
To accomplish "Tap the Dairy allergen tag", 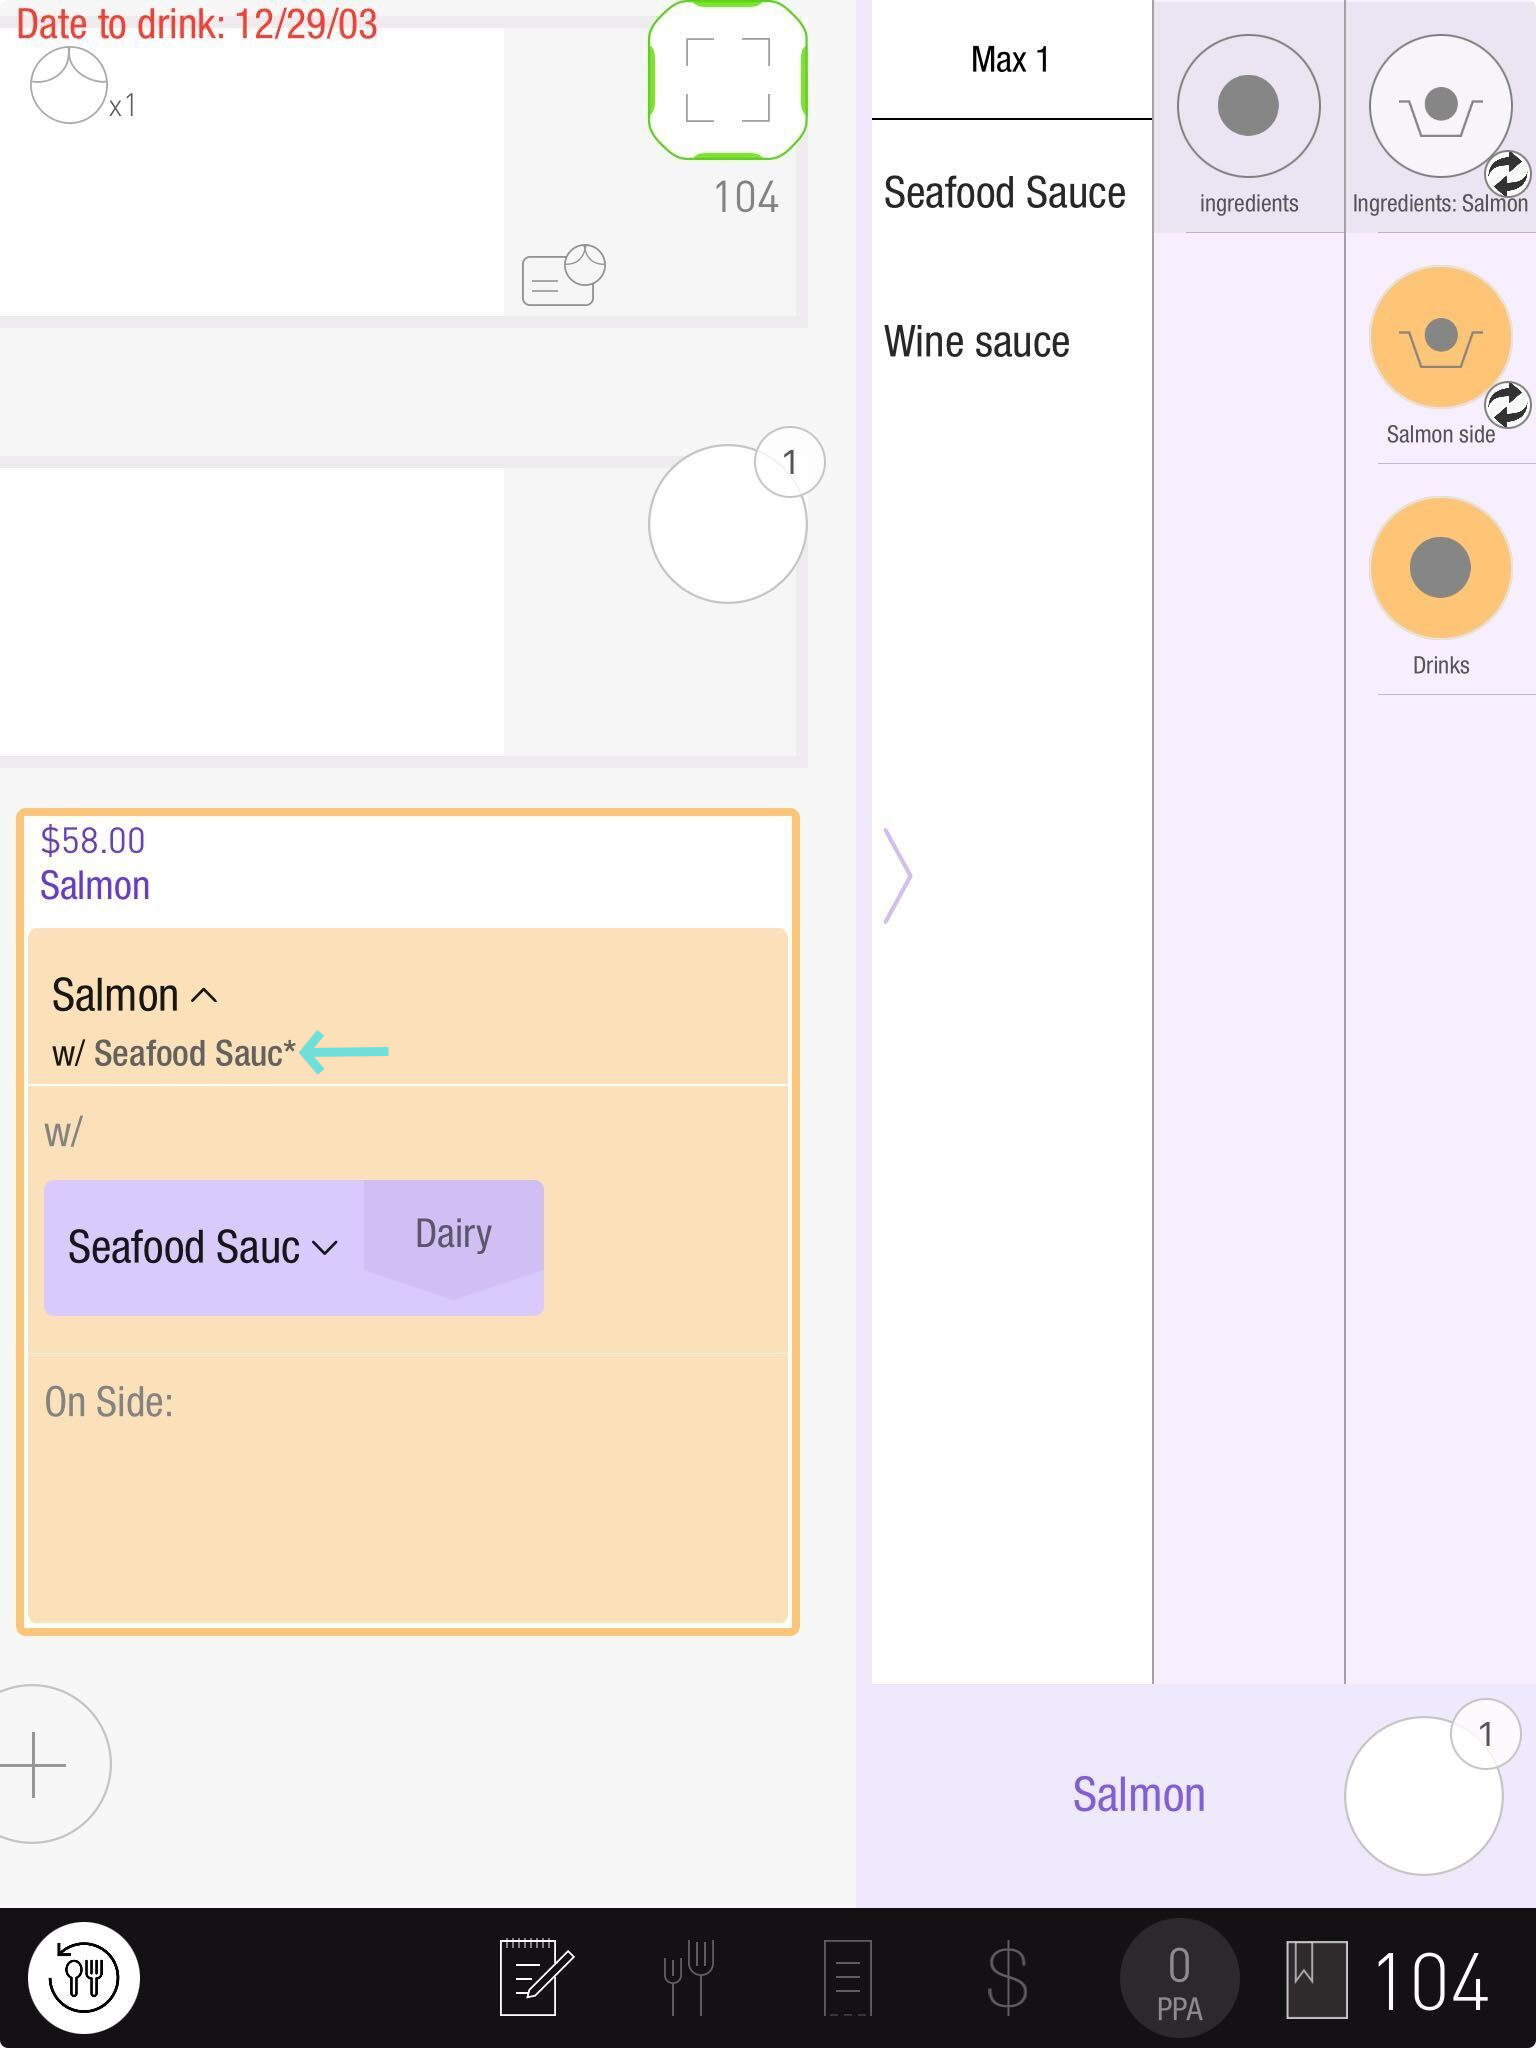I will pyautogui.click(x=453, y=1235).
